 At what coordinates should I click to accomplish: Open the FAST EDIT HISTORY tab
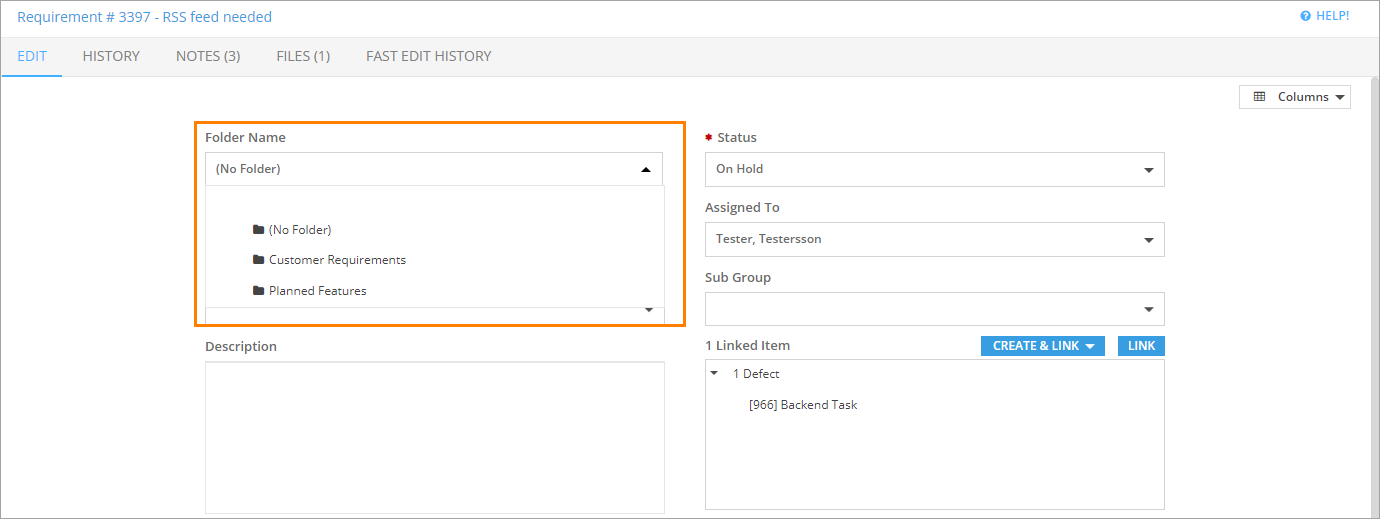pyautogui.click(x=428, y=57)
